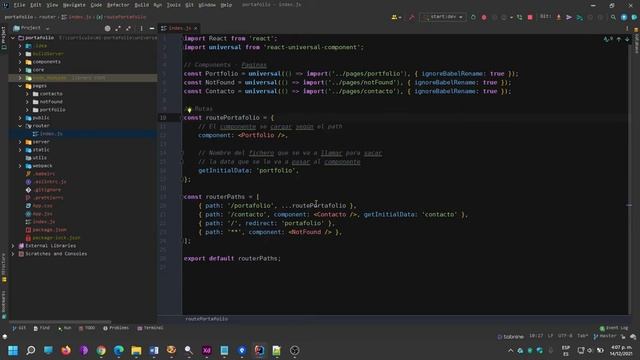Open the Find tool window
Viewport: 640px width, 360px height.
pyautogui.click(x=42, y=328)
